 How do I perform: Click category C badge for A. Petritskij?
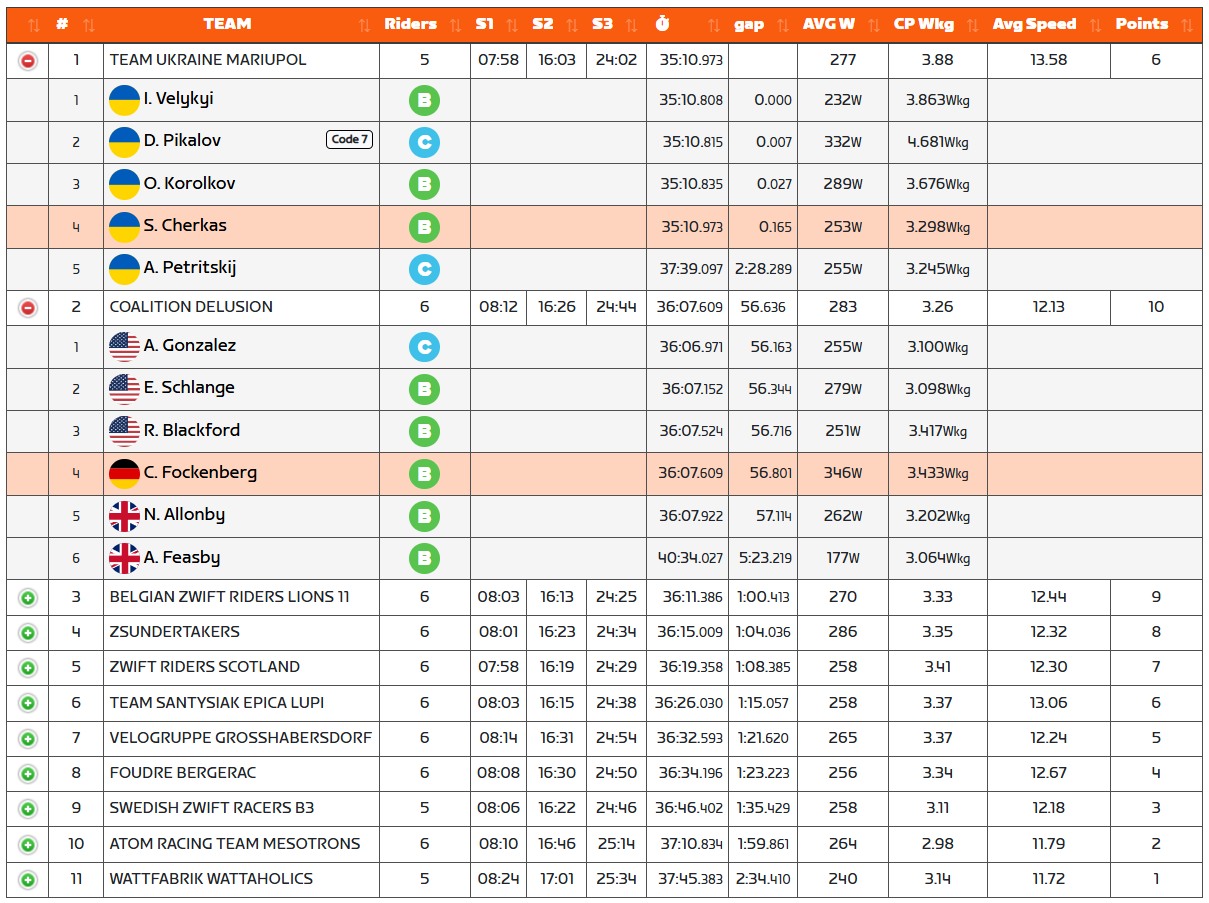coord(424,269)
